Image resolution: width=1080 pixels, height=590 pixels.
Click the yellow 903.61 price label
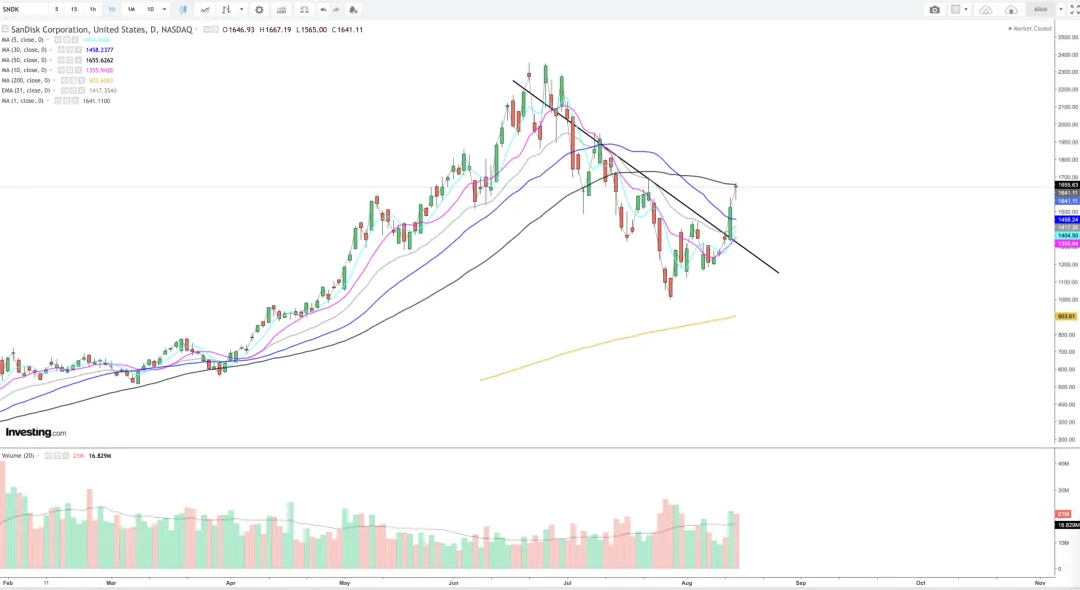click(x=1066, y=317)
